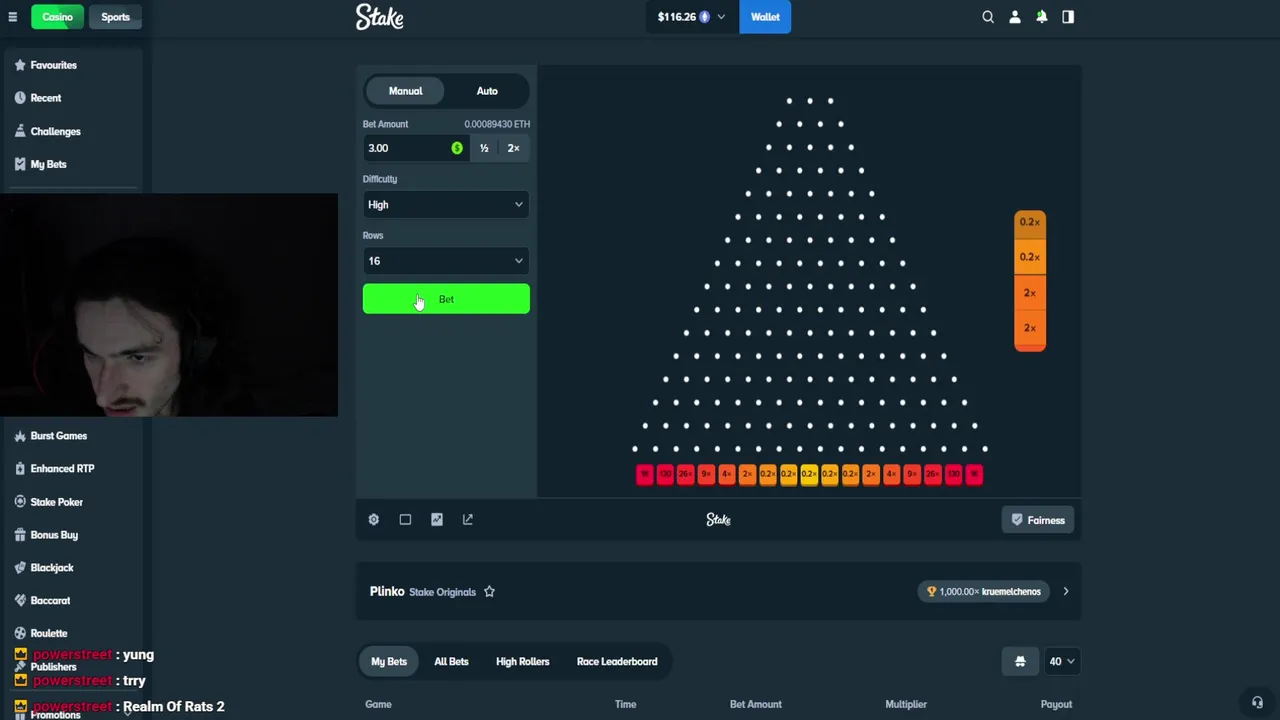This screenshot has width=1280, height=720.
Task: Double the bet amount with 2×
Action: pos(513,148)
